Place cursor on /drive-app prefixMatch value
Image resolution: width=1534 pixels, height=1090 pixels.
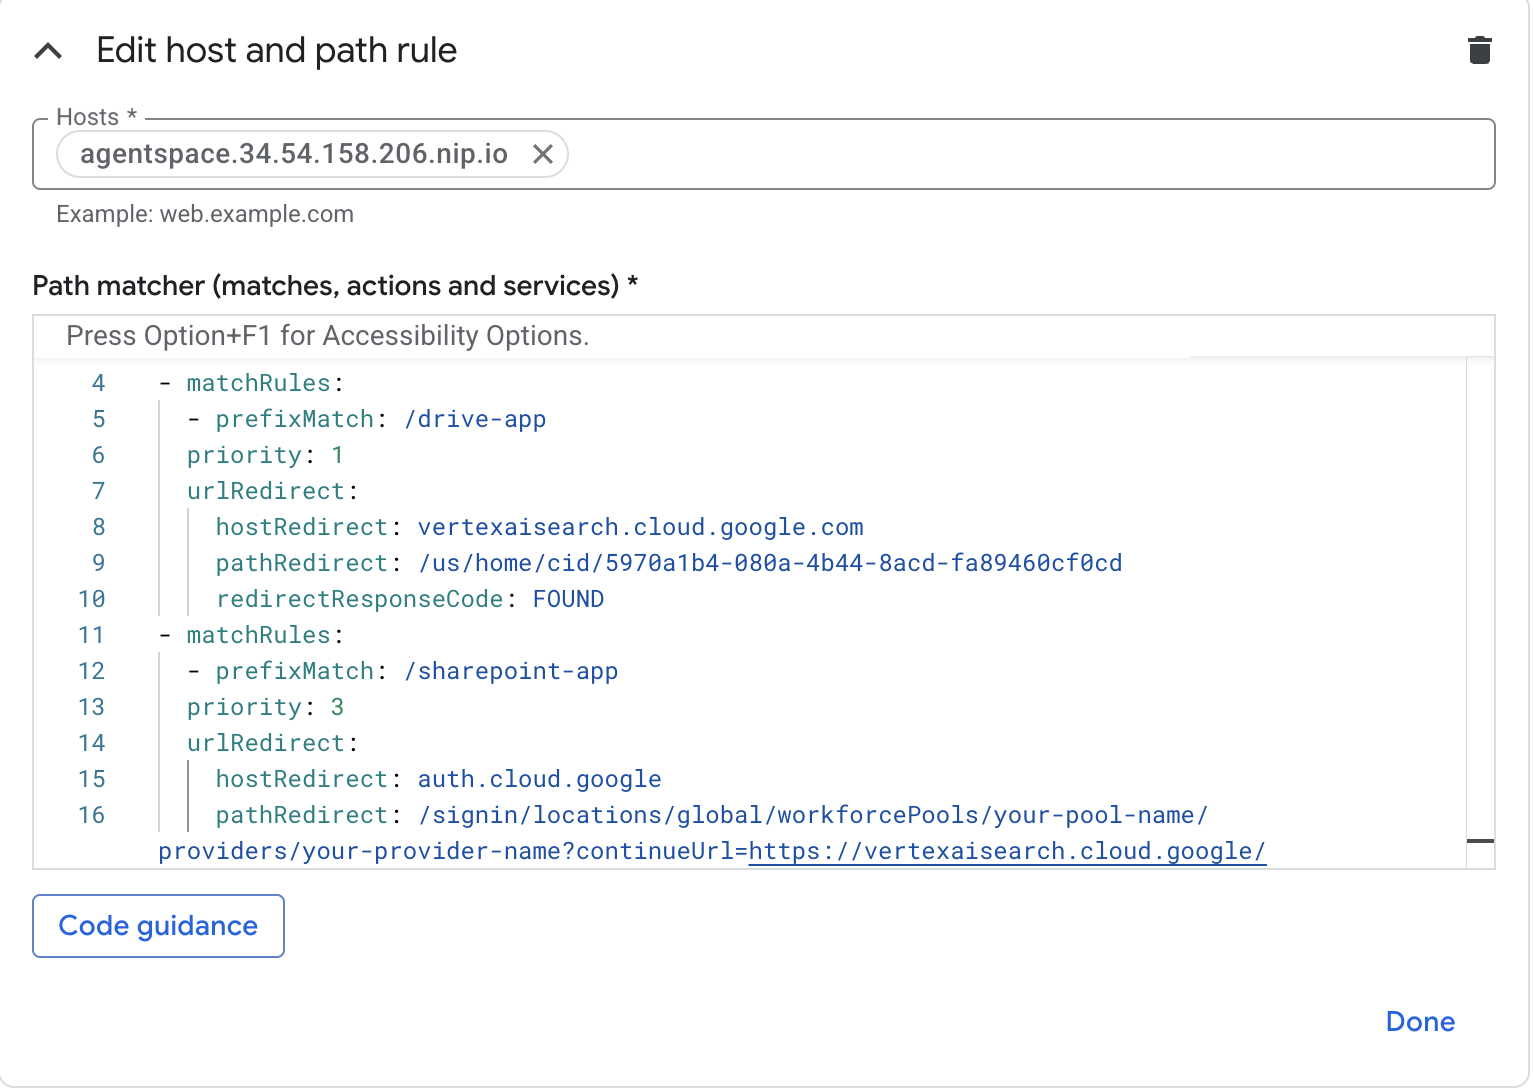coord(475,419)
